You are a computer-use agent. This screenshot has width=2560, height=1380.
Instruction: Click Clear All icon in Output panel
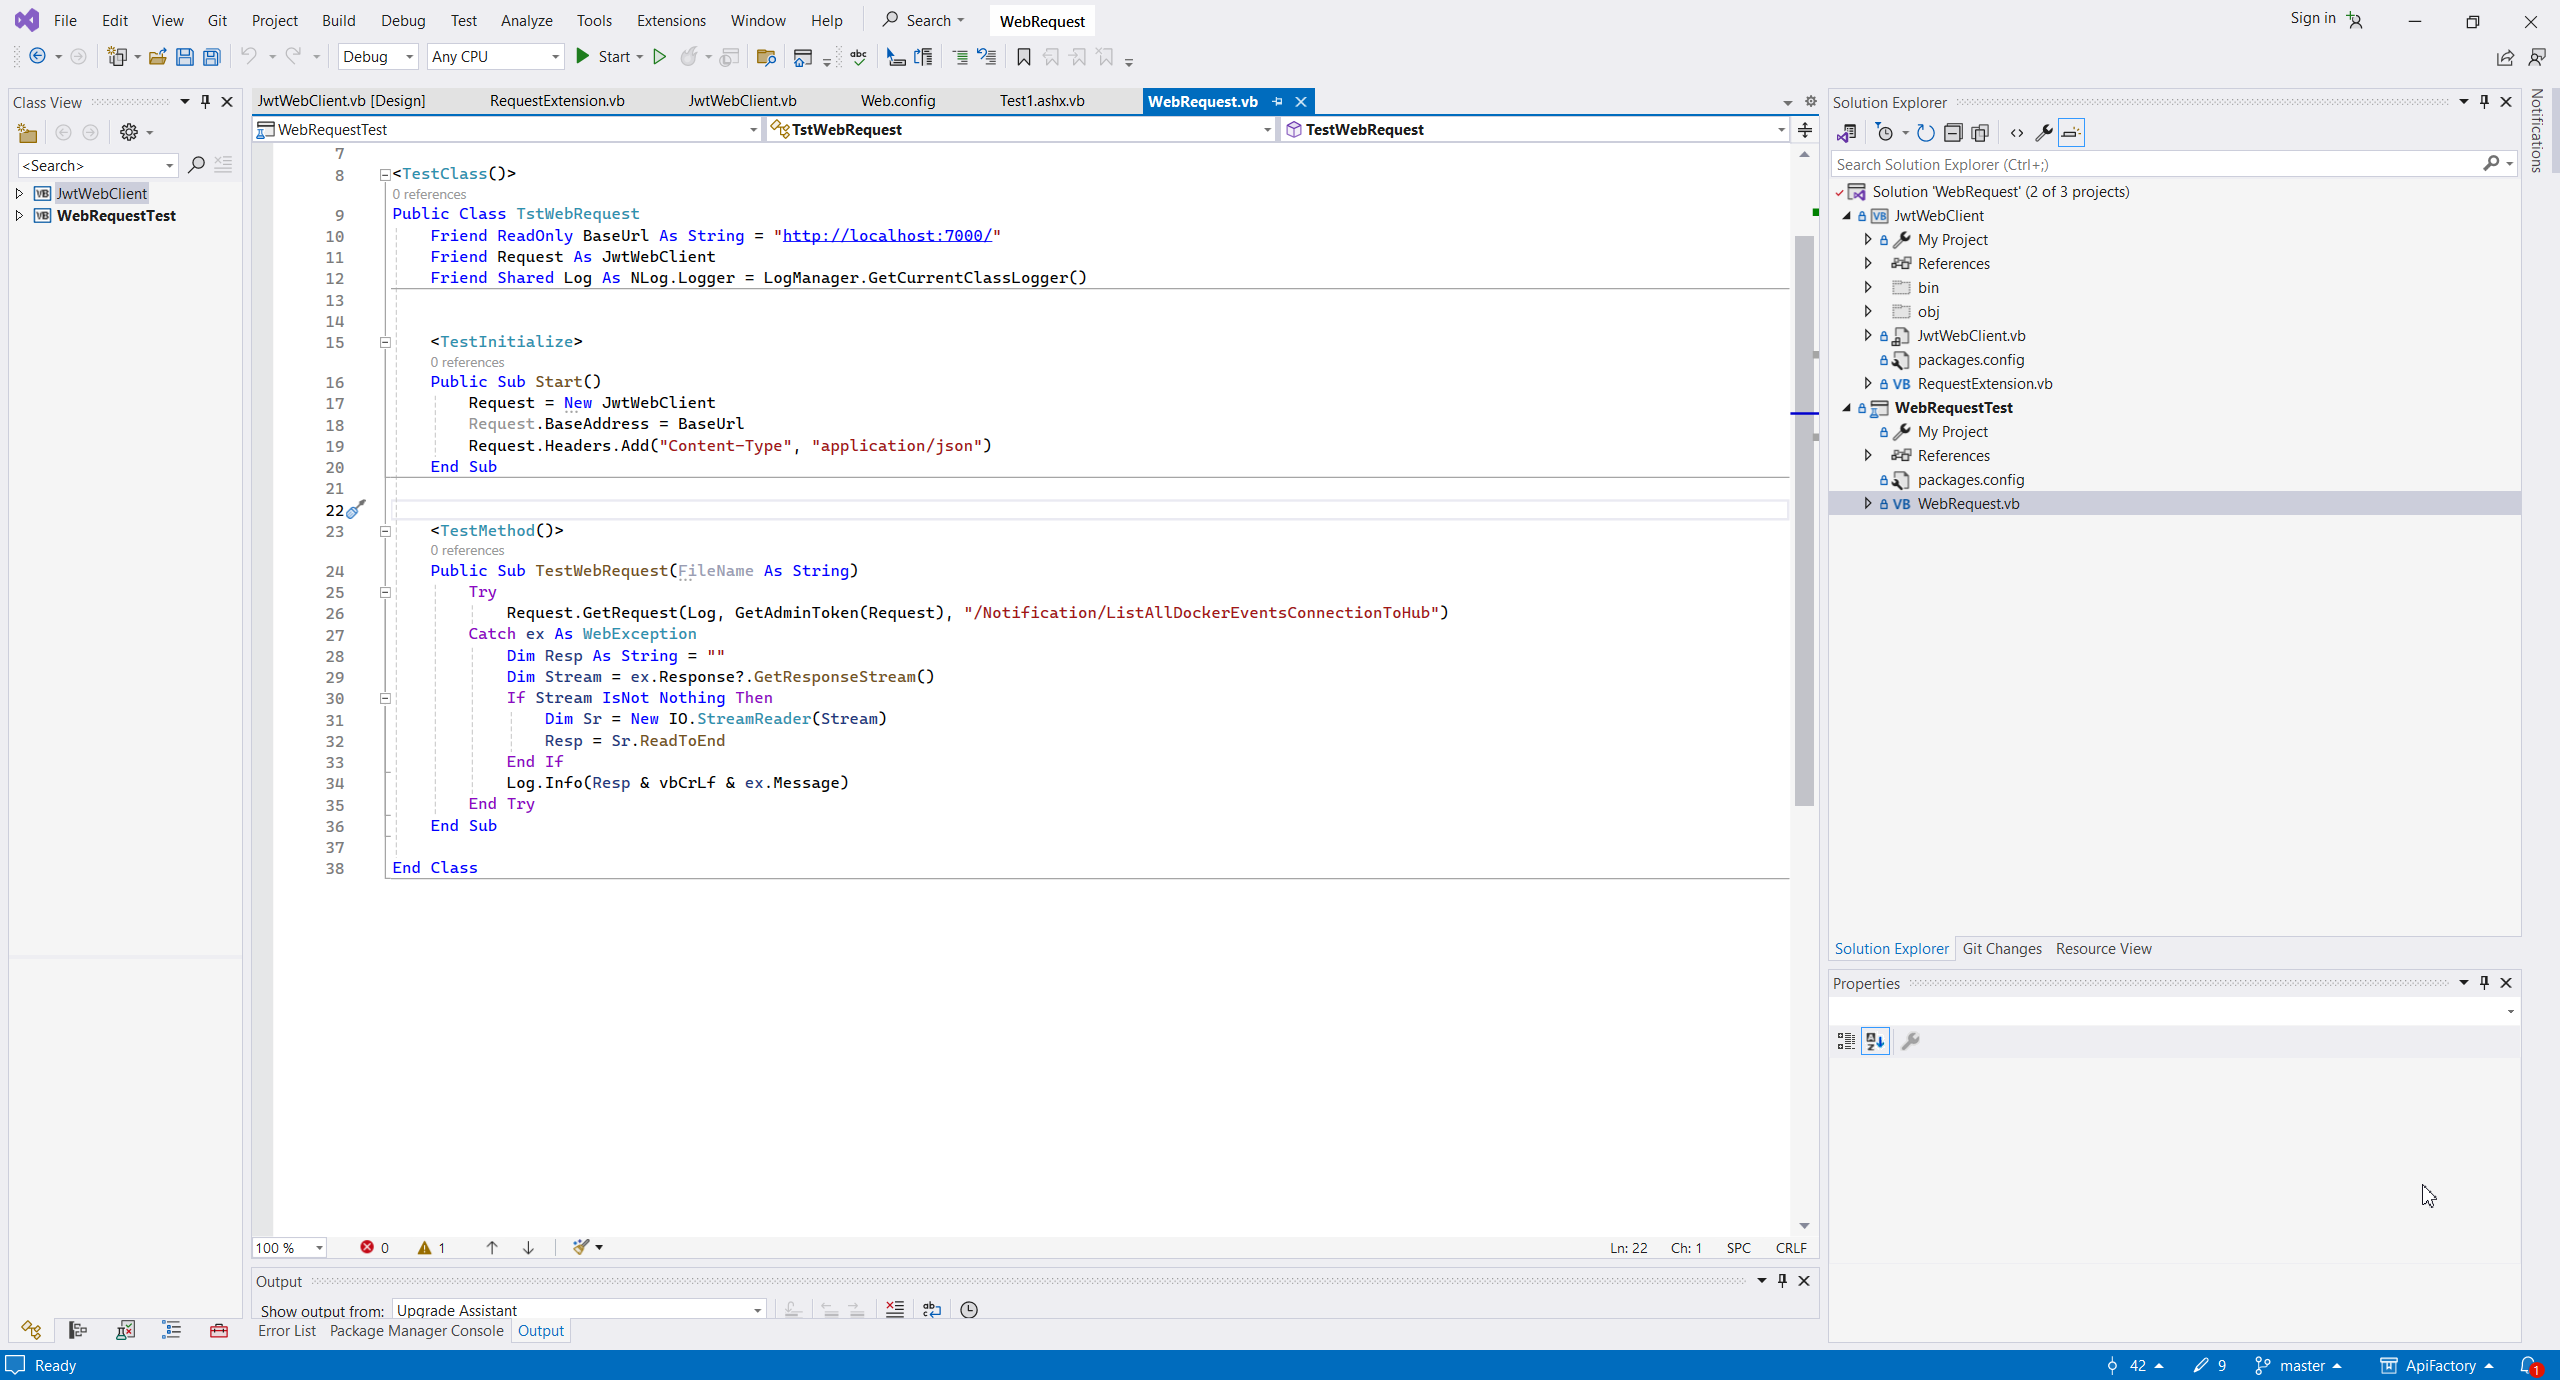895,1309
